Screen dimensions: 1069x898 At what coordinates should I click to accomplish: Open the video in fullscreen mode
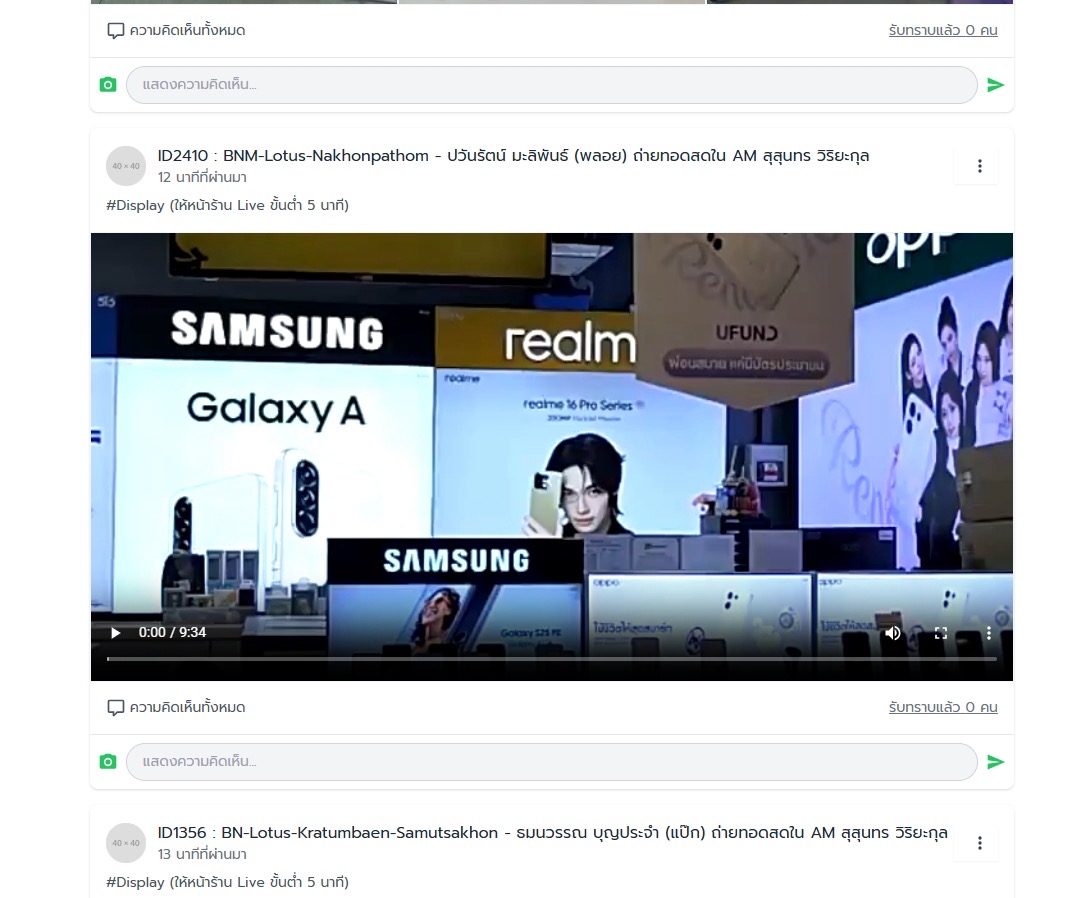point(941,633)
